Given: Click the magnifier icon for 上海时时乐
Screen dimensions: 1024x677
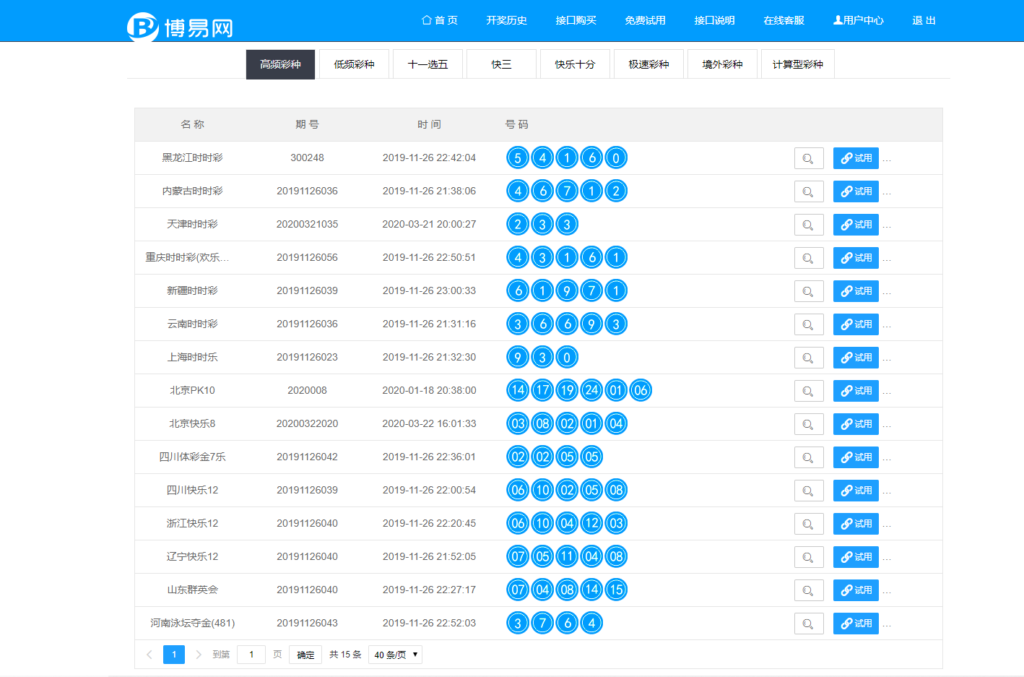Looking at the screenshot, I should tap(808, 357).
